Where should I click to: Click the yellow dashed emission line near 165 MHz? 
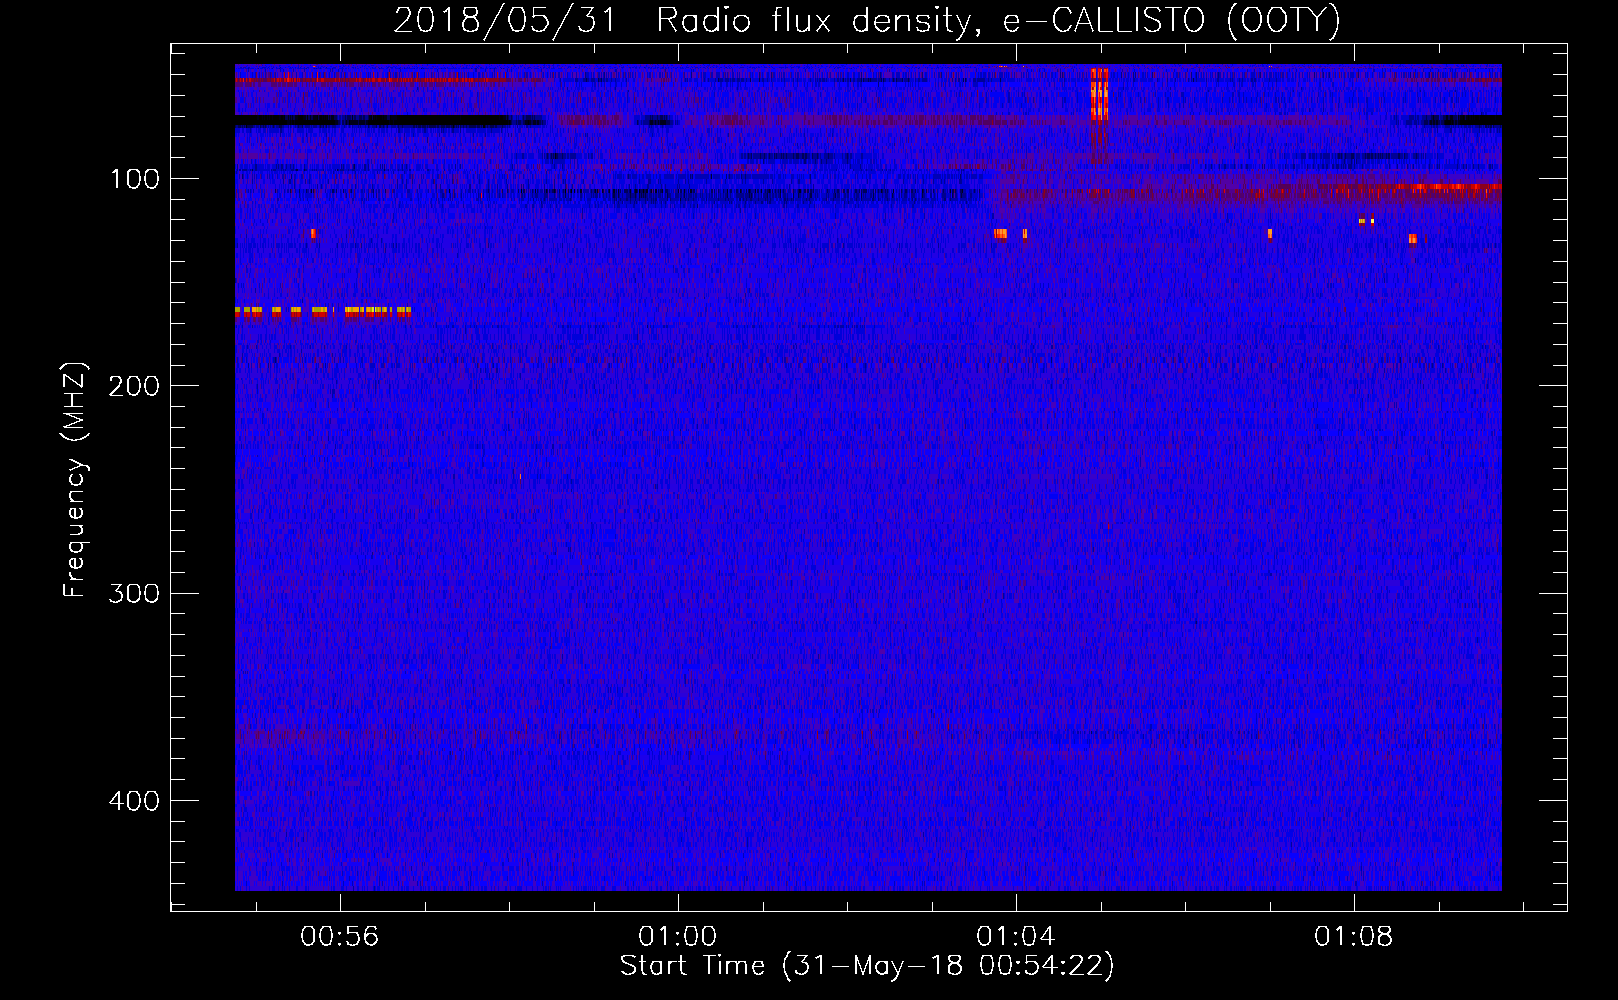click(x=323, y=312)
